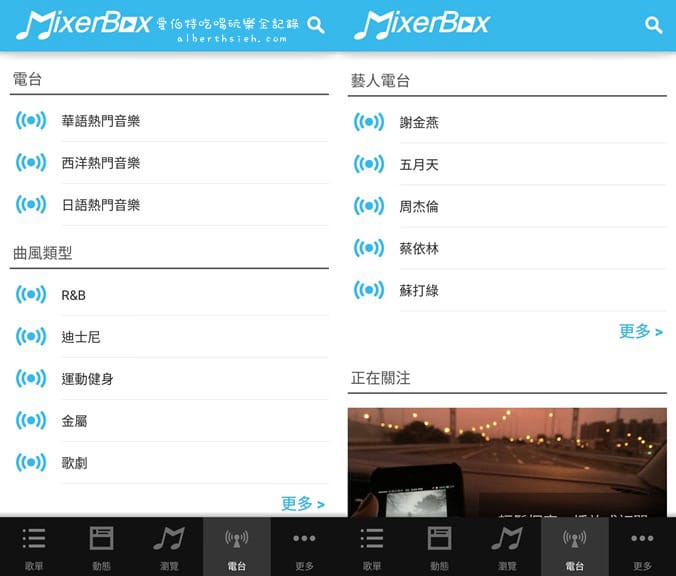Click the broadcast icon next to 周杰倫
Viewport: 676px width, 576px height.
point(369,206)
